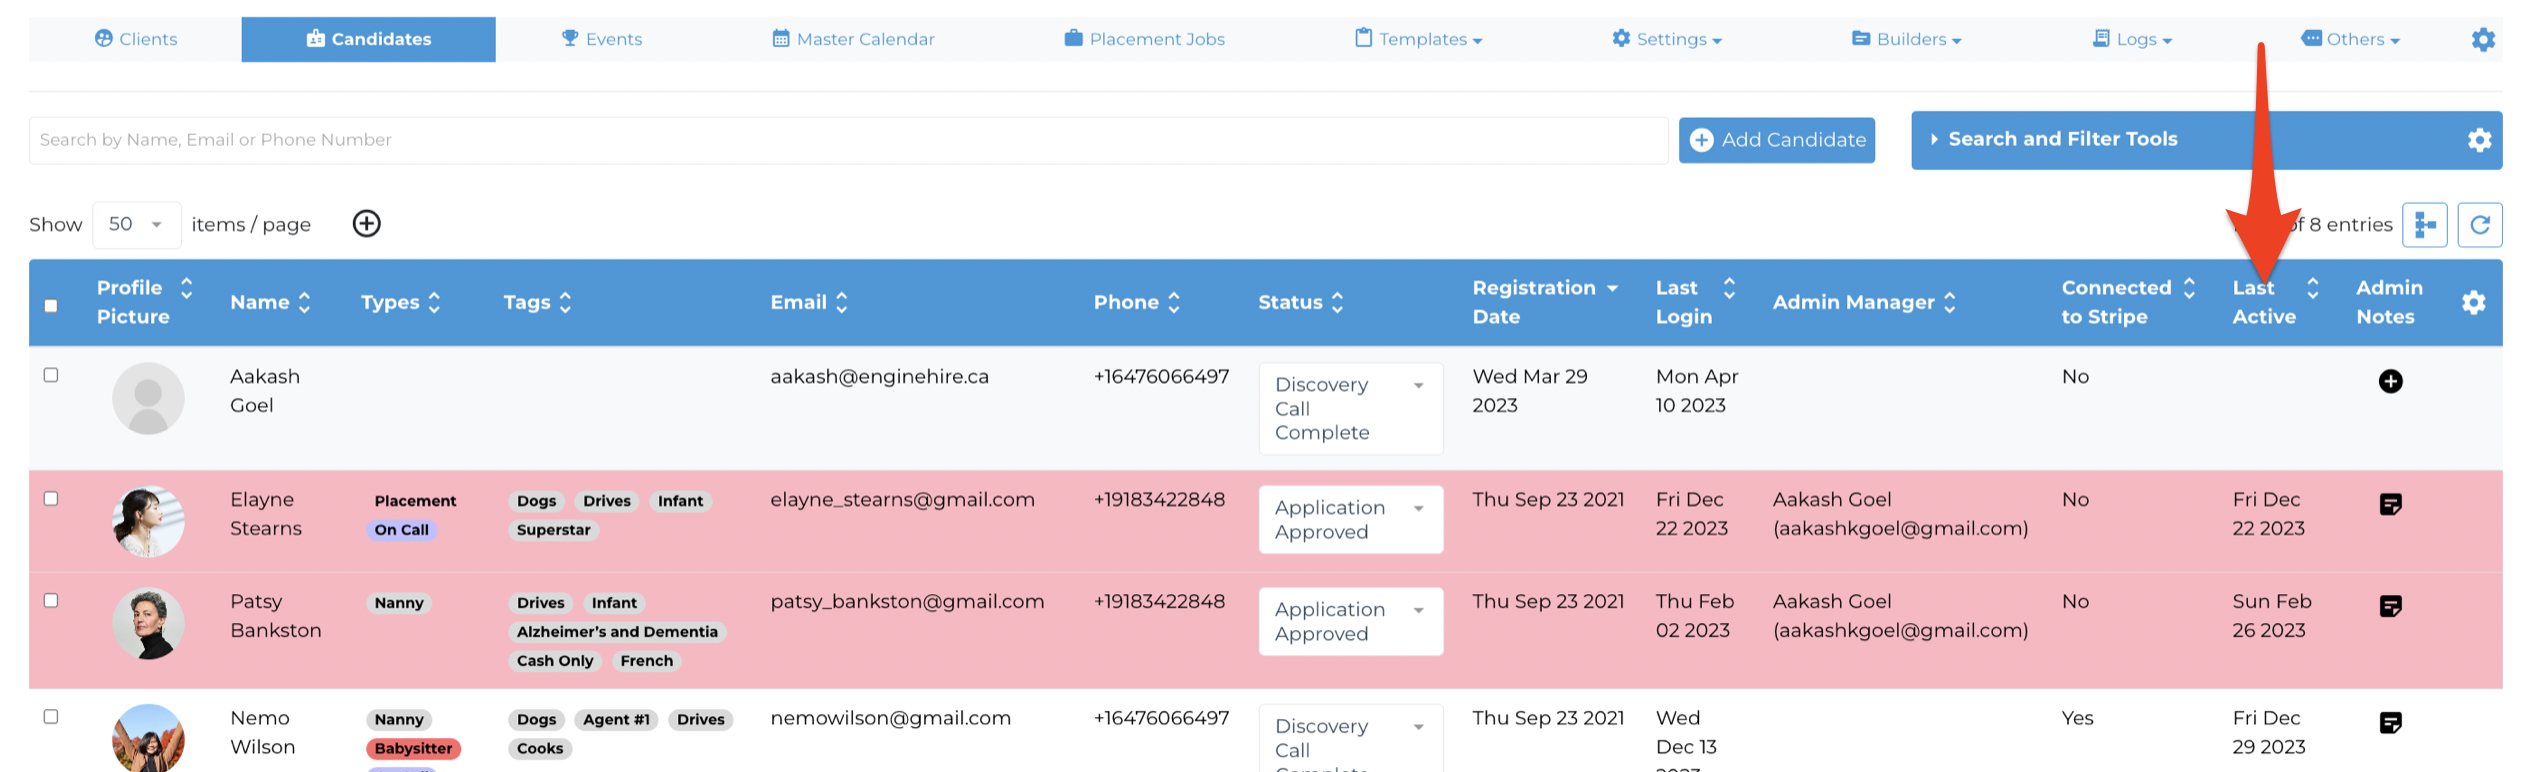Click the gear icon in Search and Filter Tools
Image resolution: width=2530 pixels, height=772 pixels.
click(2479, 140)
